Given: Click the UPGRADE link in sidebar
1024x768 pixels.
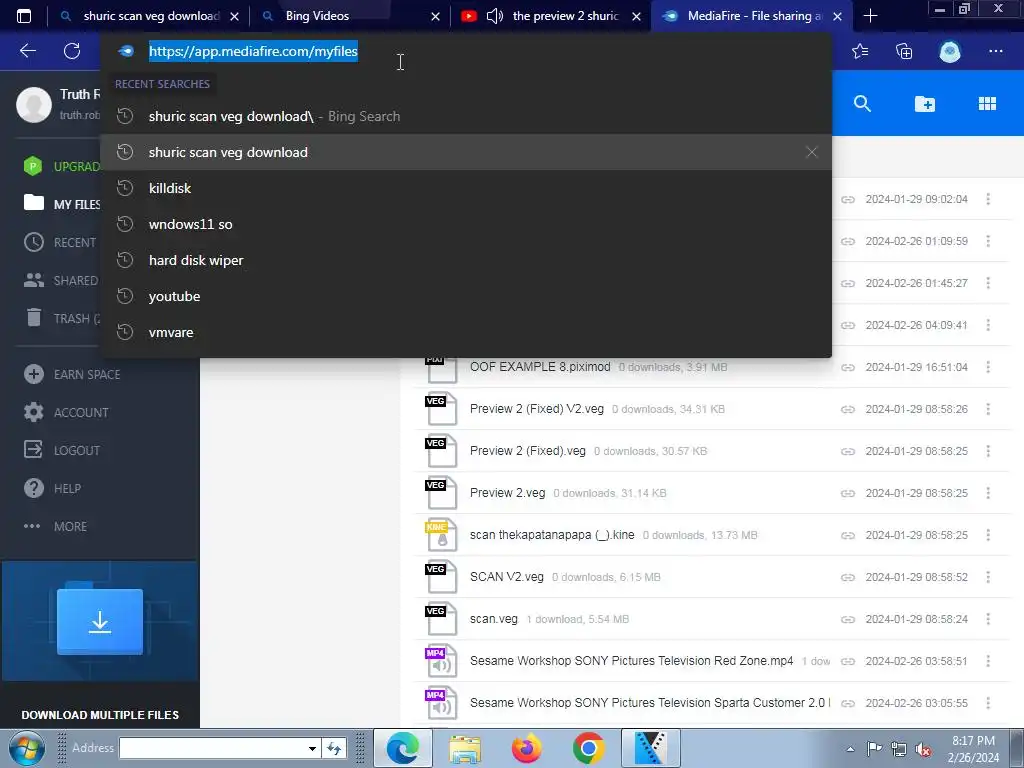Looking at the screenshot, I should 61,166.
